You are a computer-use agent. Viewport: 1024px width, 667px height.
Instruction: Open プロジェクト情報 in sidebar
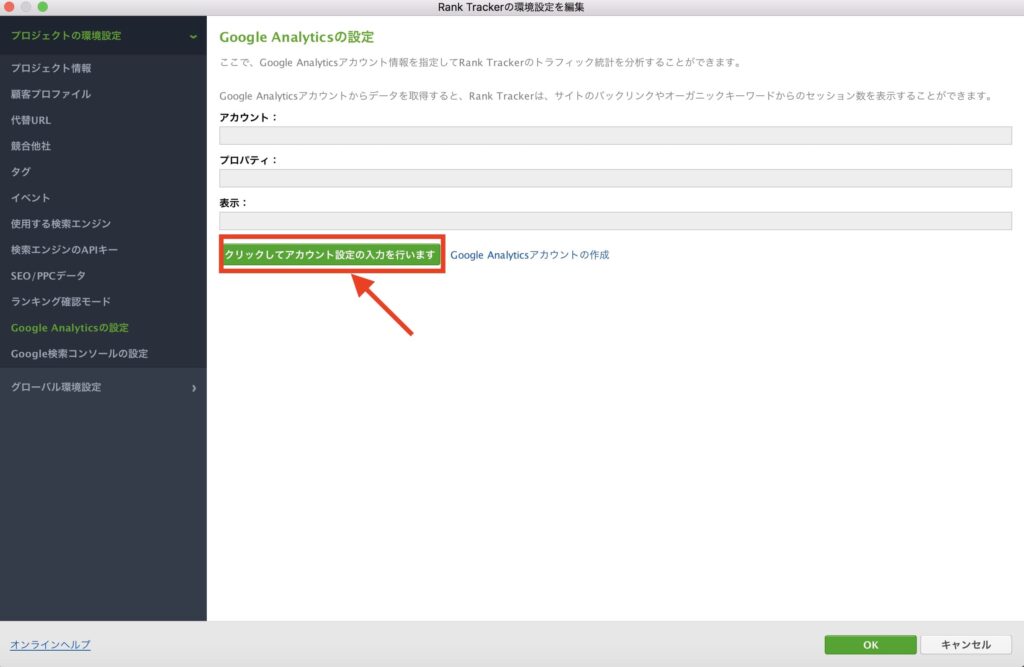click(51, 68)
